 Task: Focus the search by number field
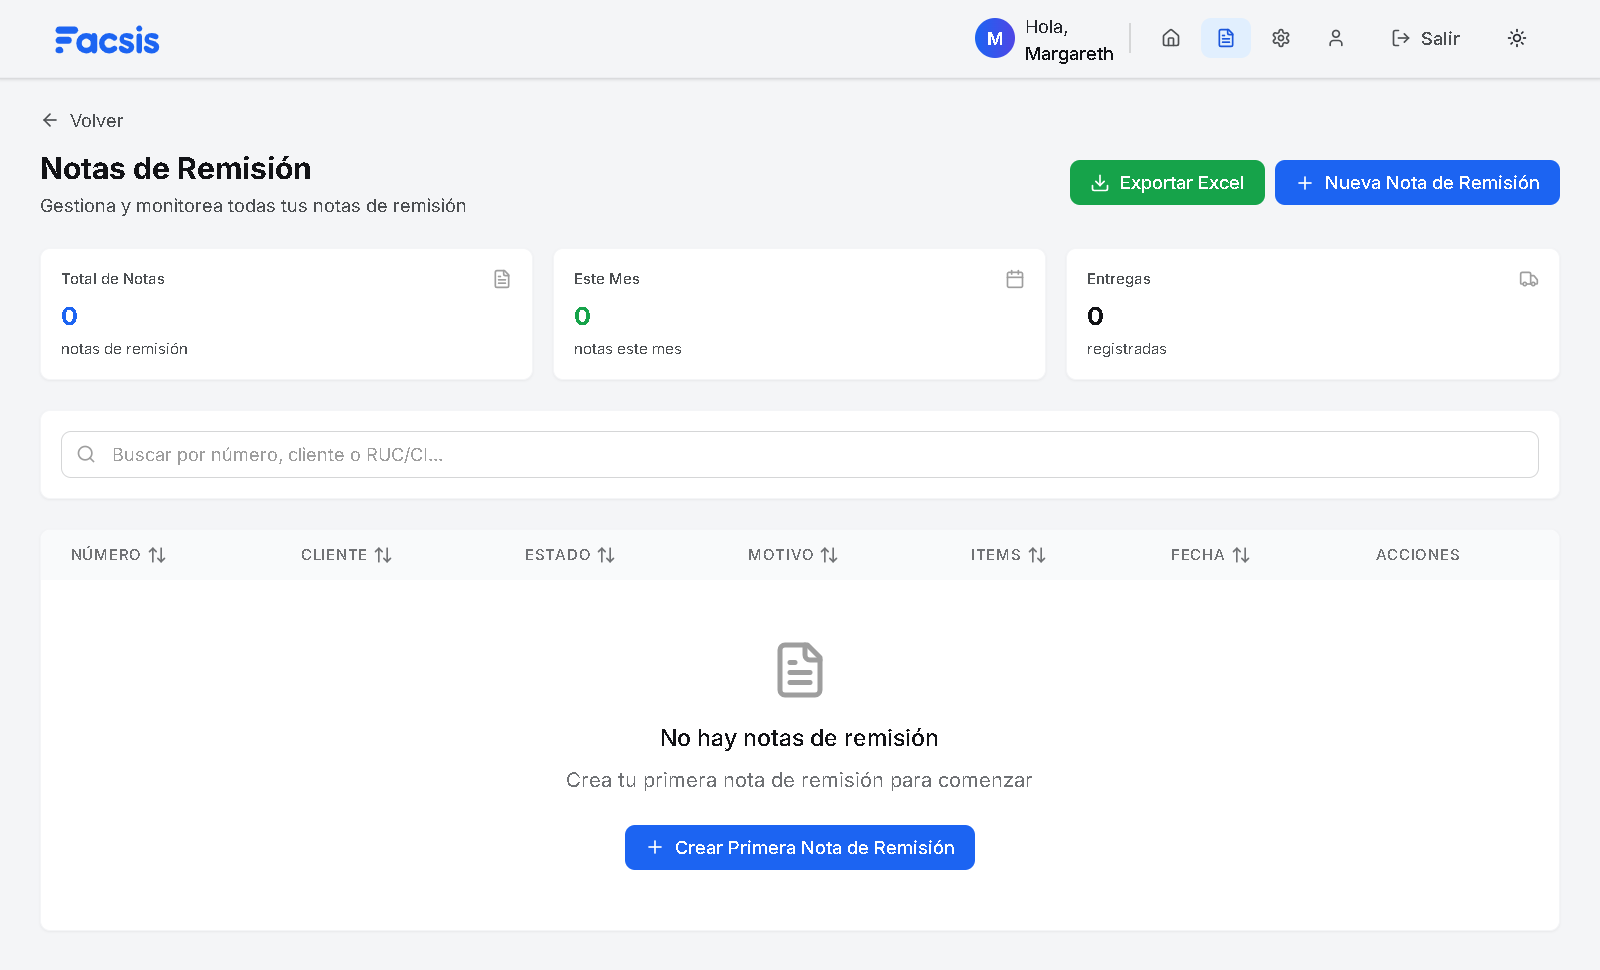800,455
